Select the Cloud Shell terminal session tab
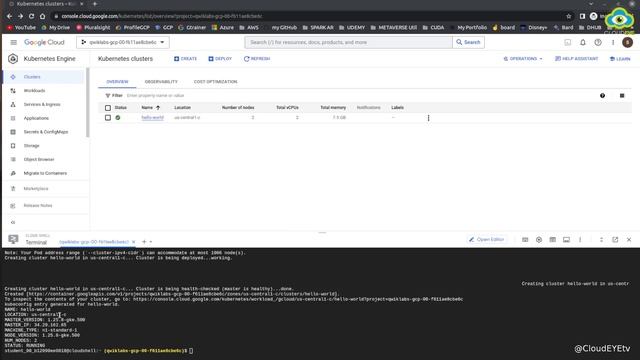The width and height of the screenshot is (640, 360). click(94, 242)
